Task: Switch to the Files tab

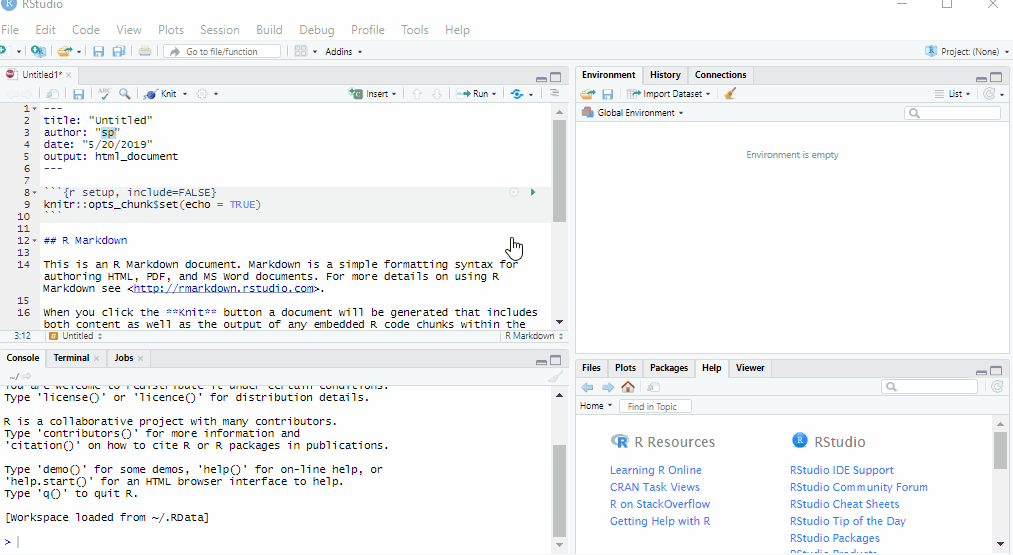Action: click(x=591, y=368)
